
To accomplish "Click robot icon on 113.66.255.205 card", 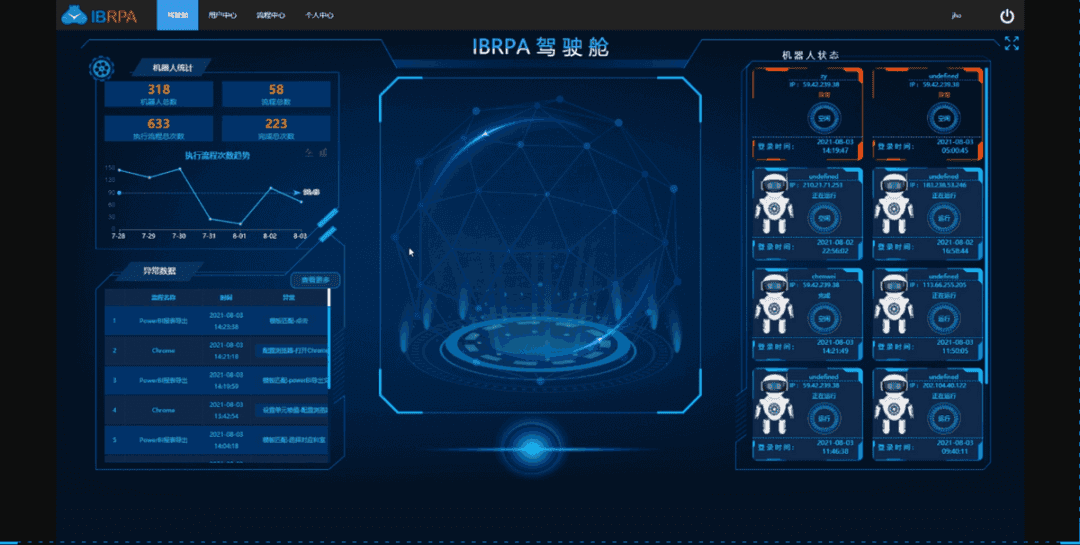I will coord(893,304).
